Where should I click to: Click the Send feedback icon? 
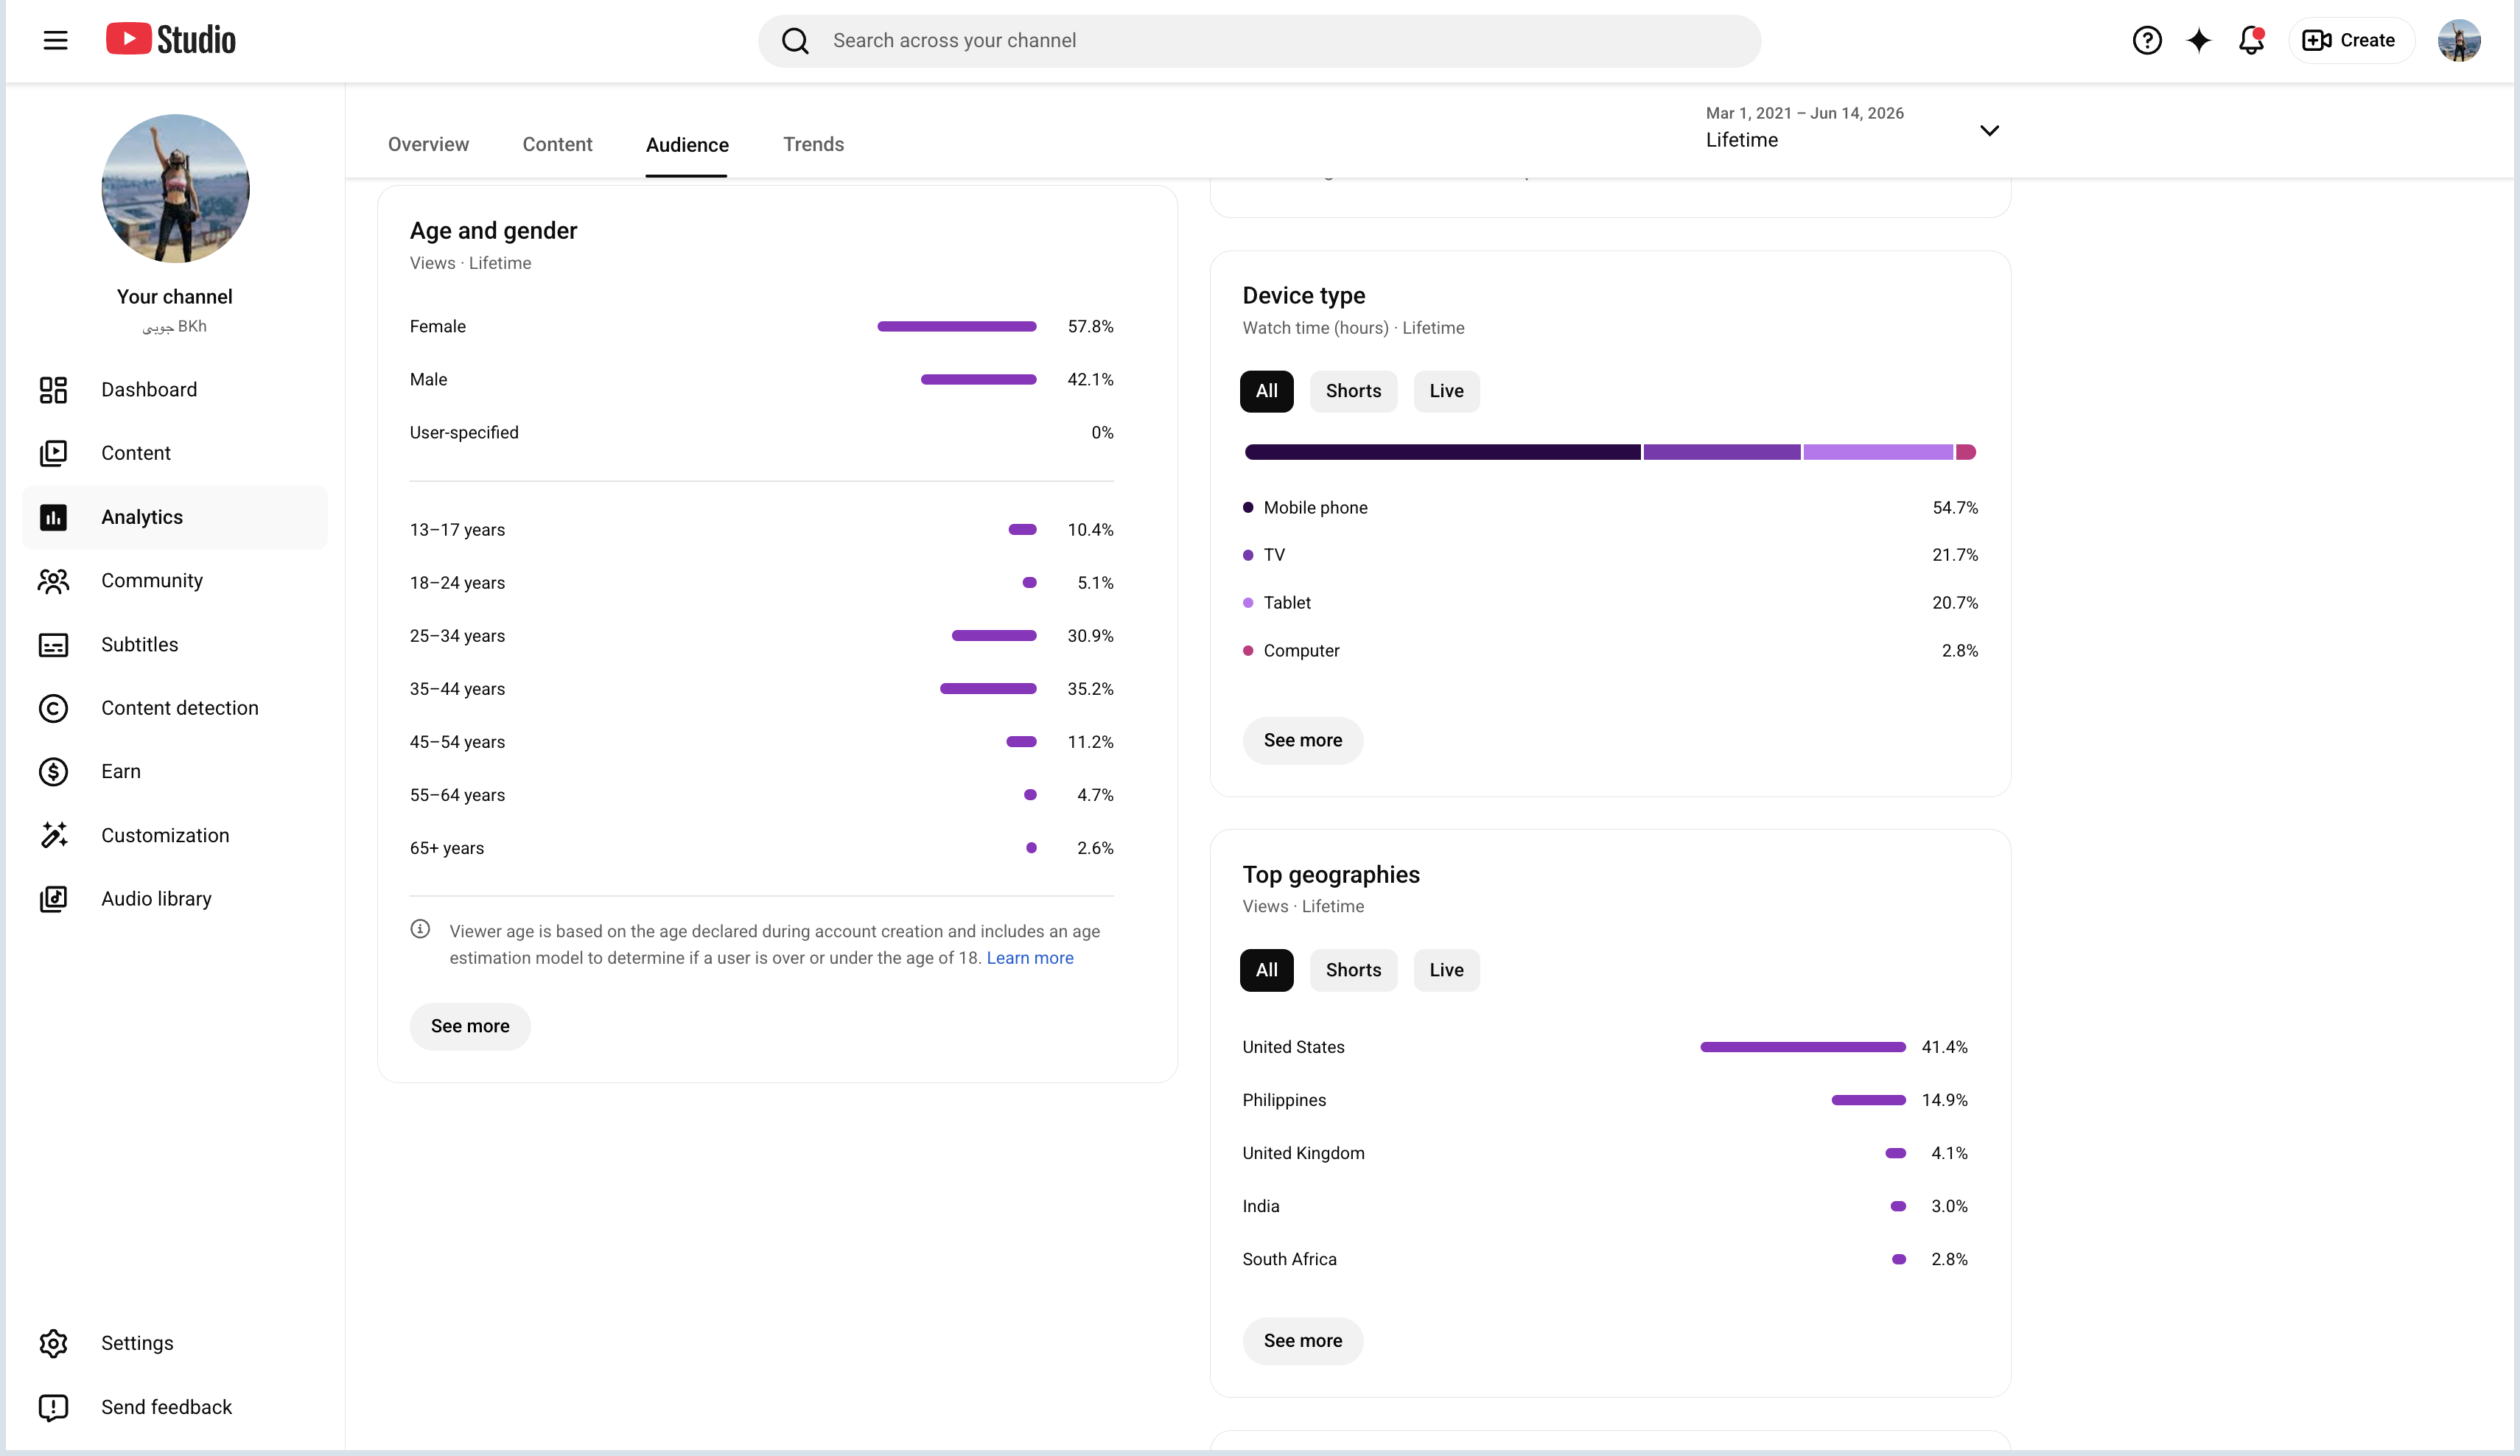[x=53, y=1407]
